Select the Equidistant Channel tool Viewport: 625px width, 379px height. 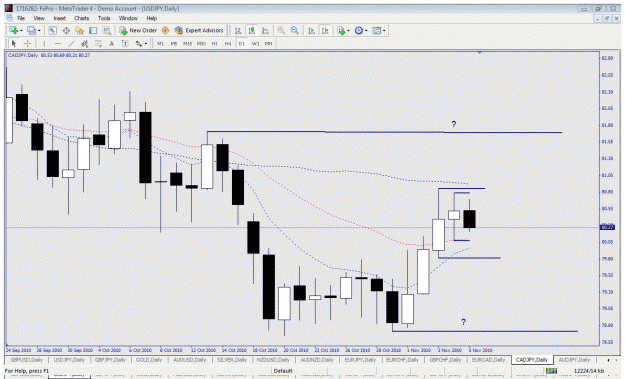[85, 43]
